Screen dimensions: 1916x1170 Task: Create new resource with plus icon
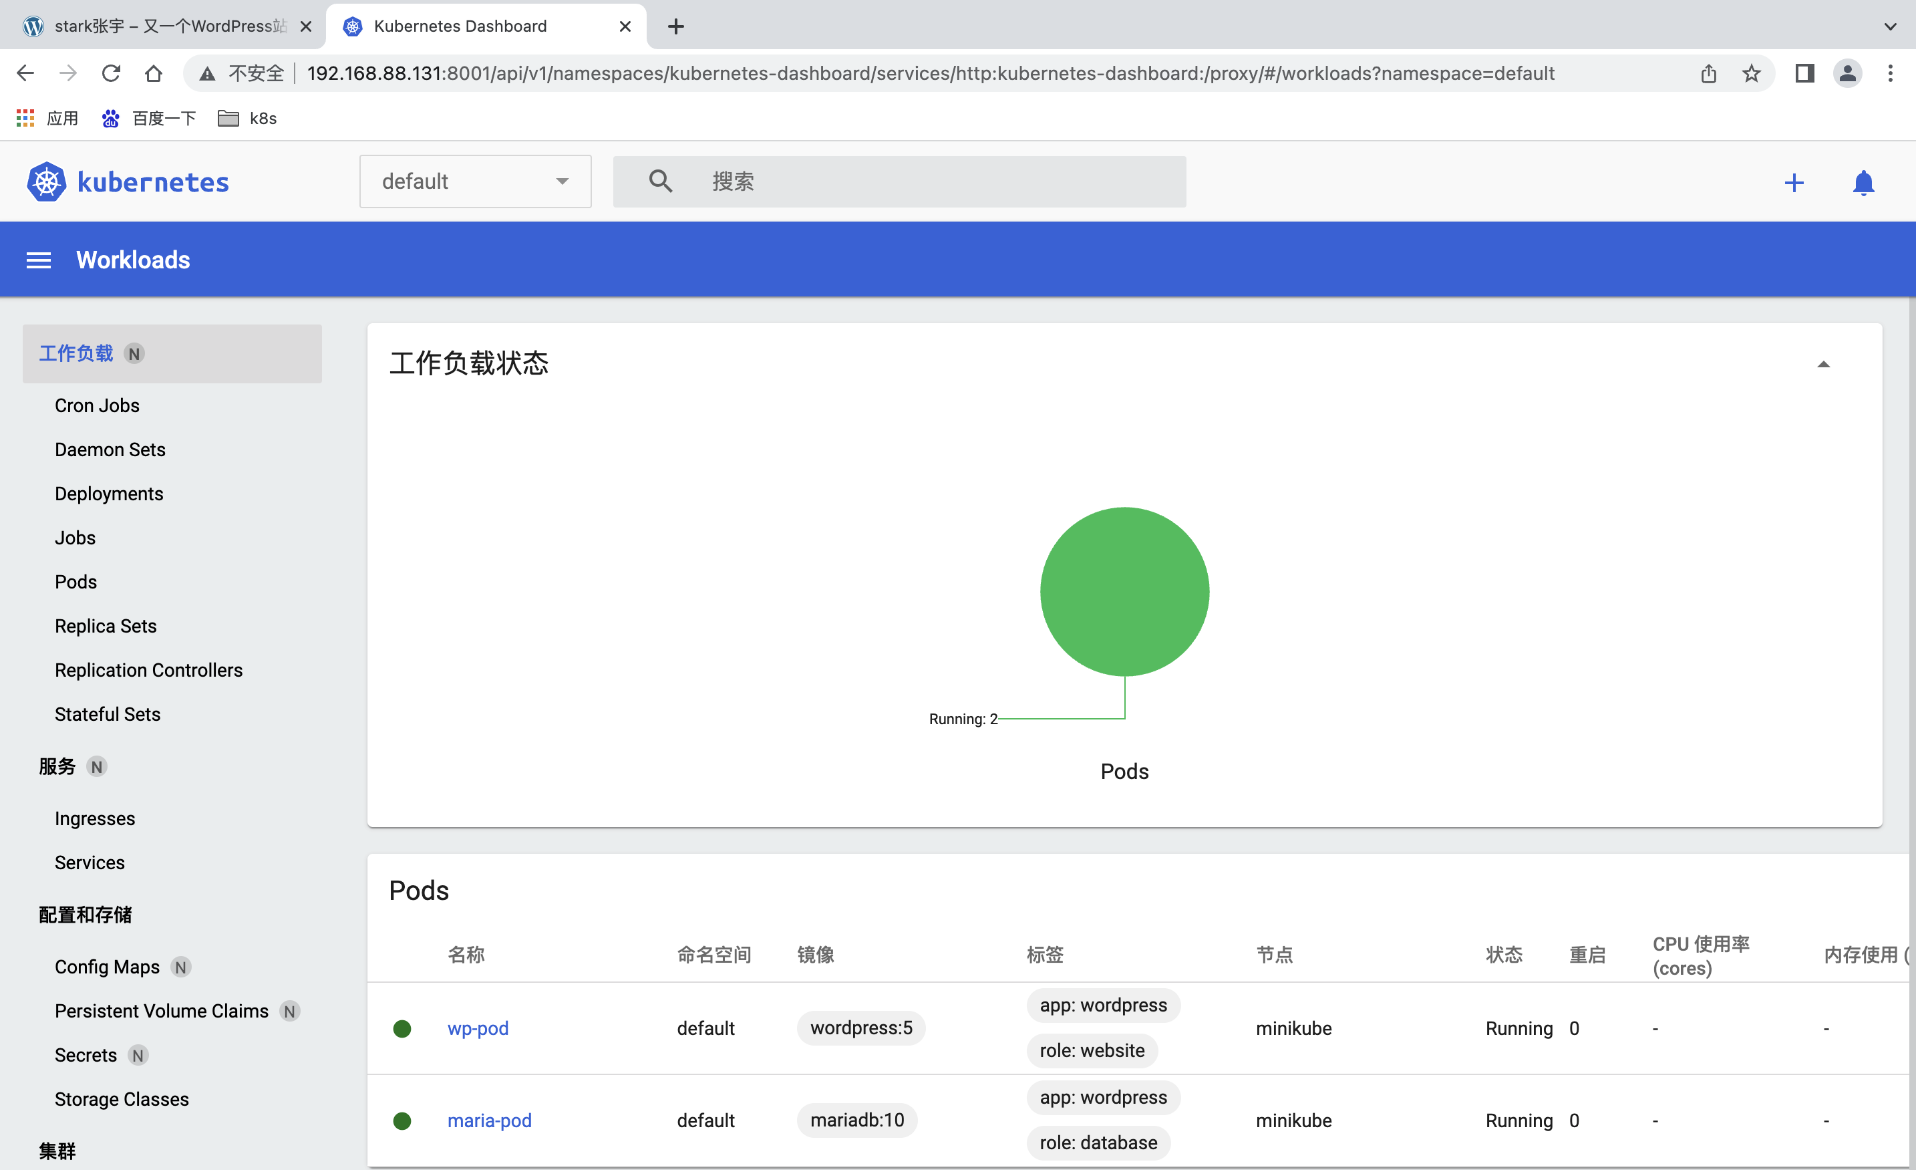(1794, 183)
